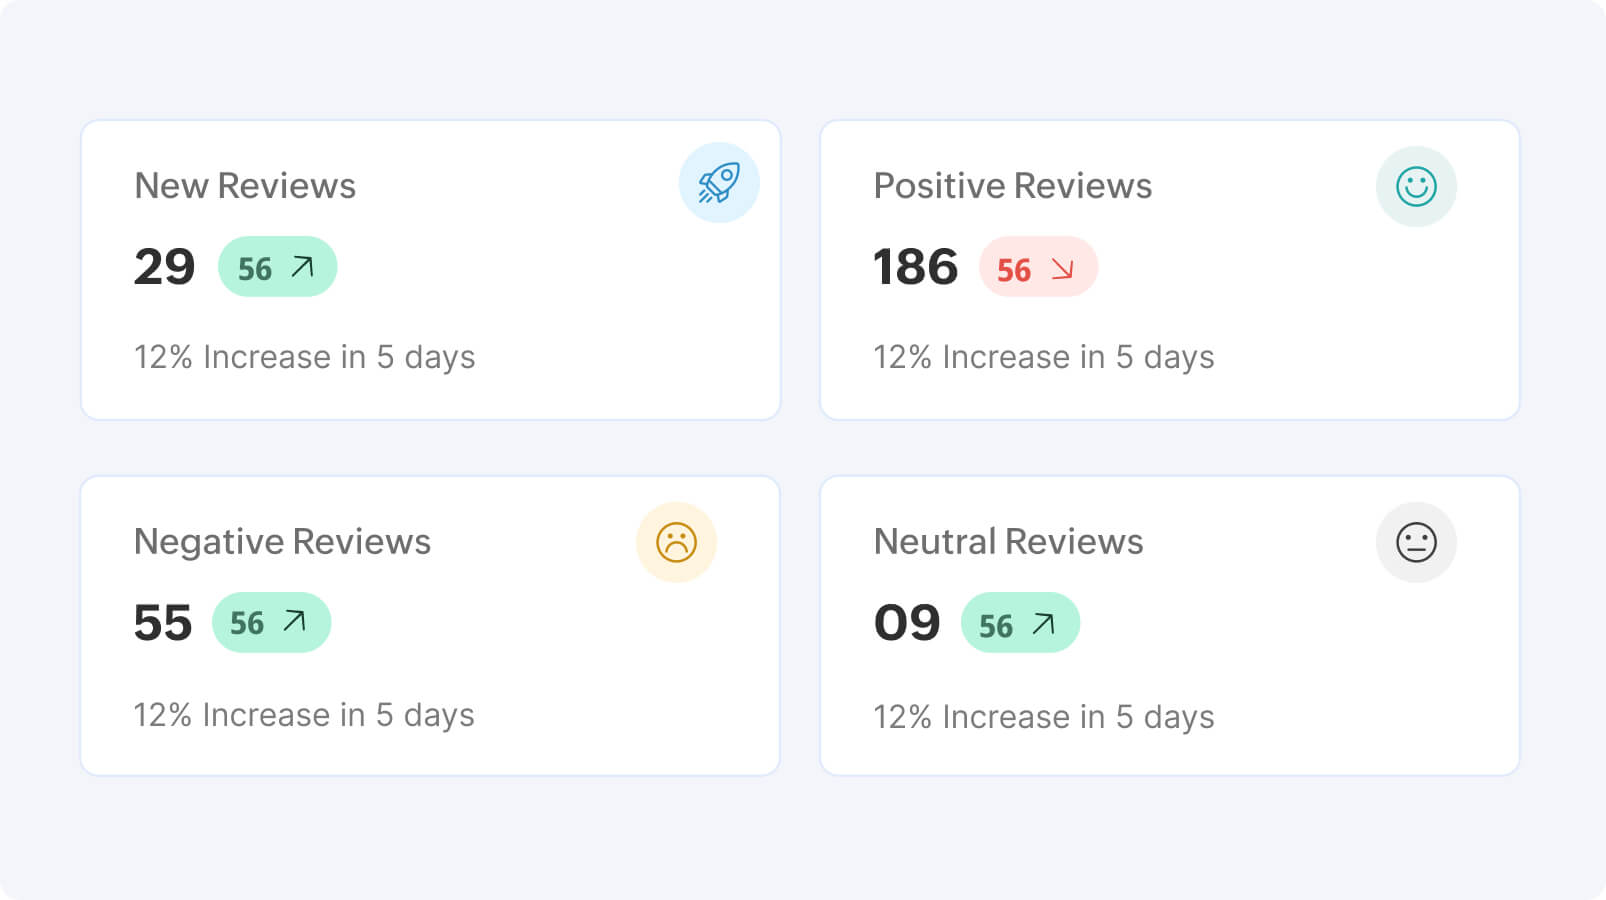
Task: Select the New Reviews card title
Action: [x=245, y=186]
